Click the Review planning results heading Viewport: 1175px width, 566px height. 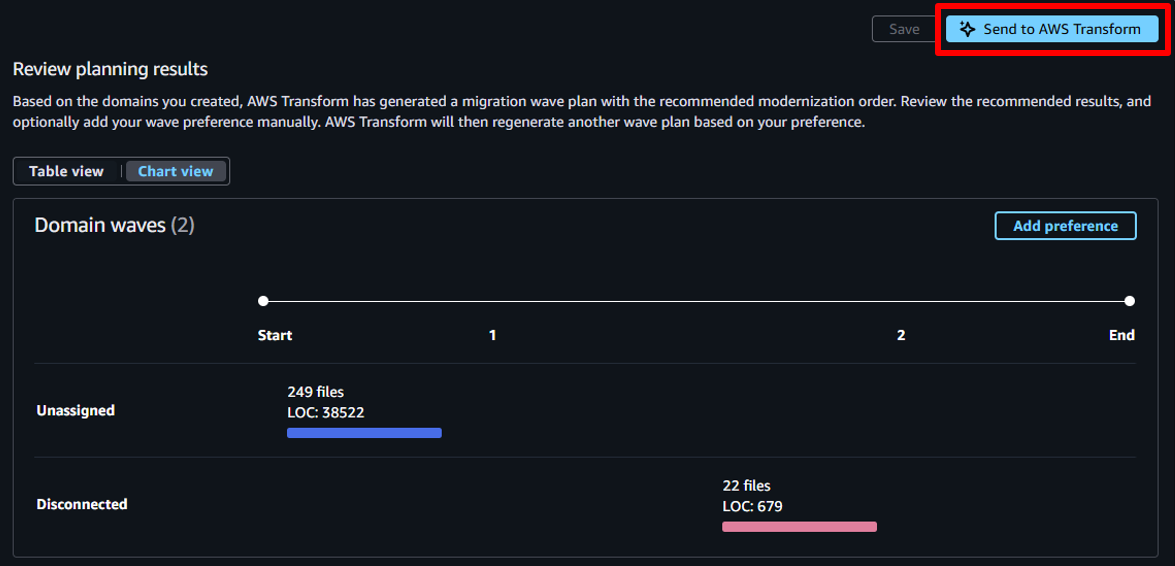110,70
